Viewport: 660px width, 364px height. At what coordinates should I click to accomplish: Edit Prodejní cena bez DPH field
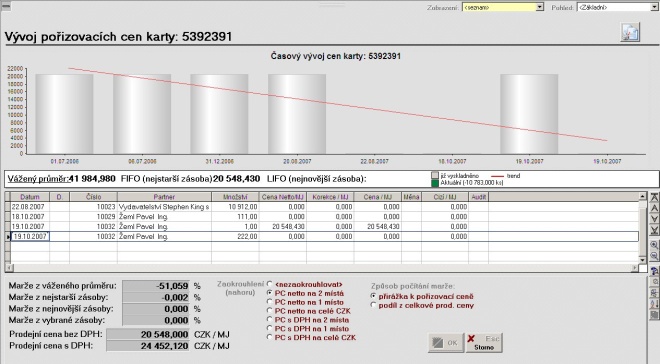pyautogui.click(x=148, y=335)
